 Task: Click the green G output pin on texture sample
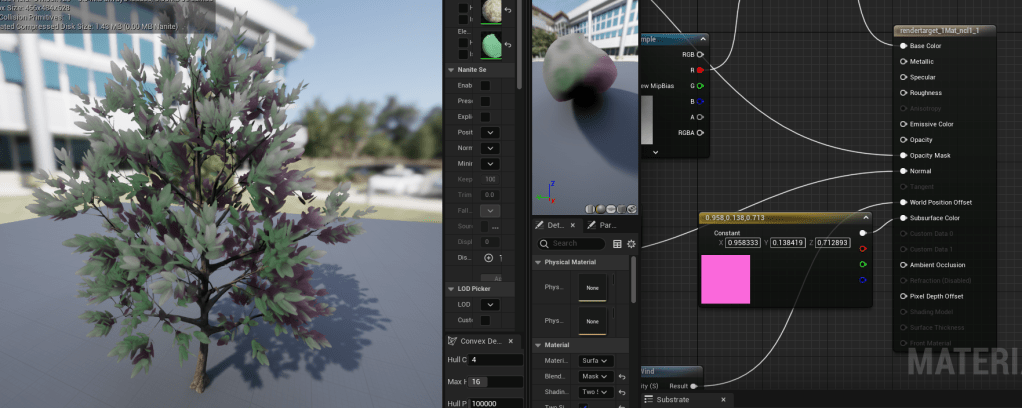pos(699,86)
